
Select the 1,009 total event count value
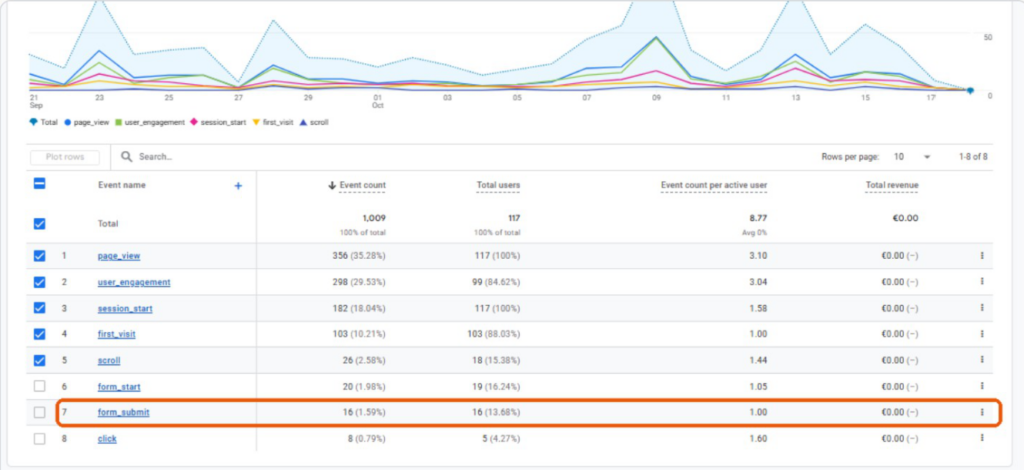click(x=374, y=218)
